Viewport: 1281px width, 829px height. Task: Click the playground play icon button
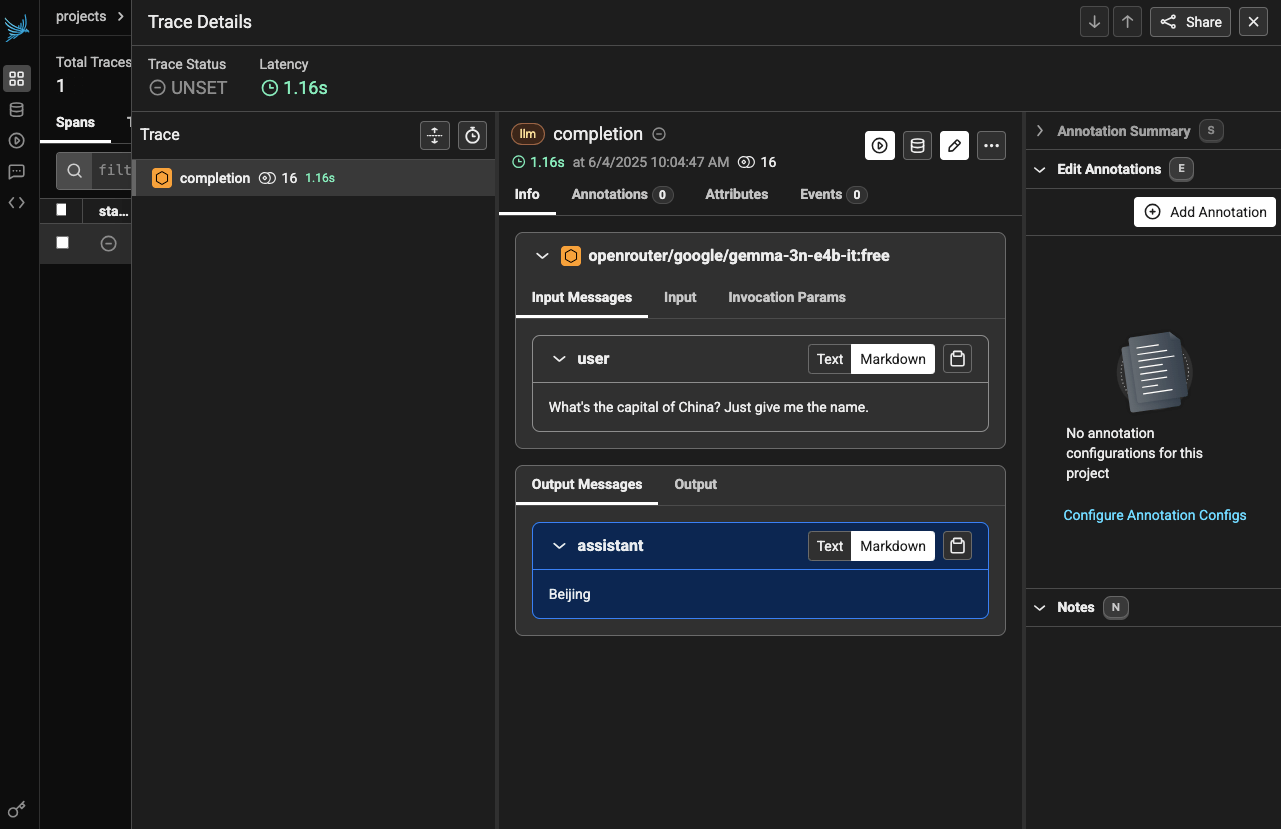879,145
